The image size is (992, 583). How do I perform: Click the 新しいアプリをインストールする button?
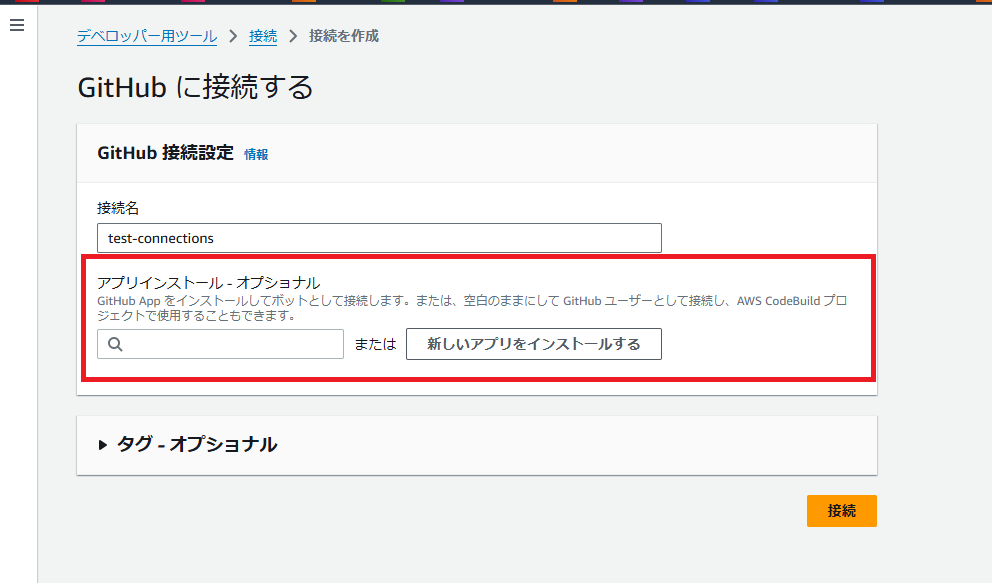tap(533, 344)
